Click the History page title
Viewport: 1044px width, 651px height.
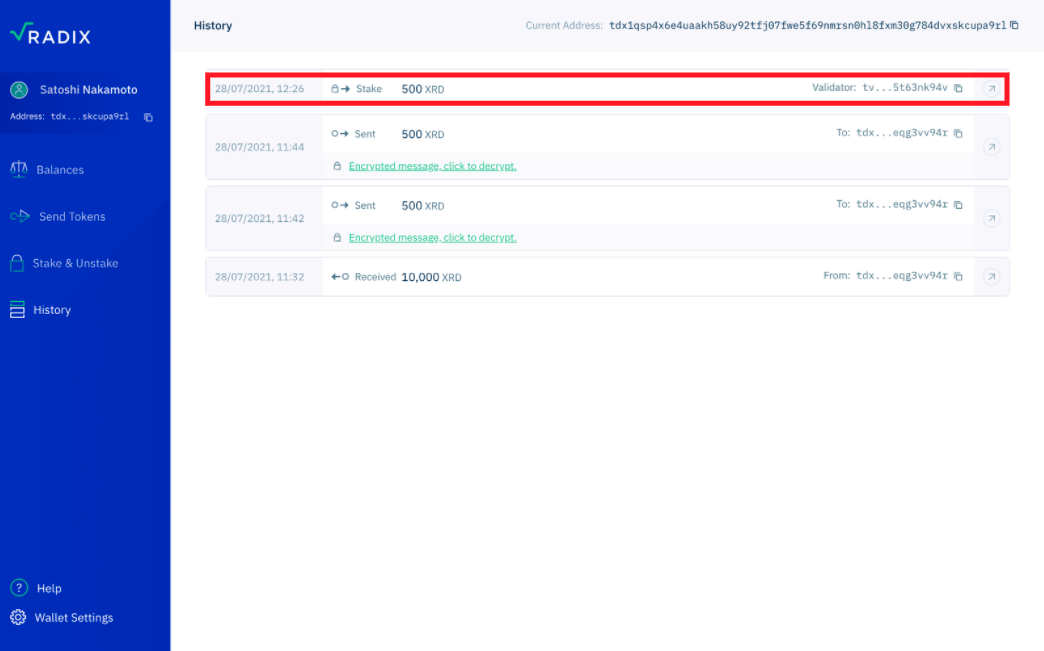point(213,25)
